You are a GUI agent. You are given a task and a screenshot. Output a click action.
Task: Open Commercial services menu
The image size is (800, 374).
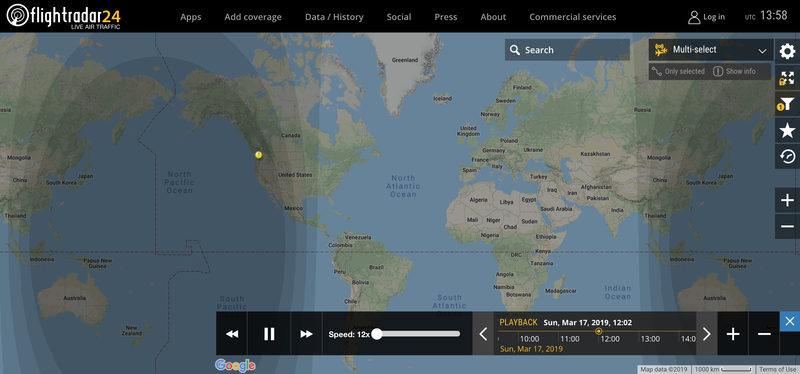coord(572,17)
